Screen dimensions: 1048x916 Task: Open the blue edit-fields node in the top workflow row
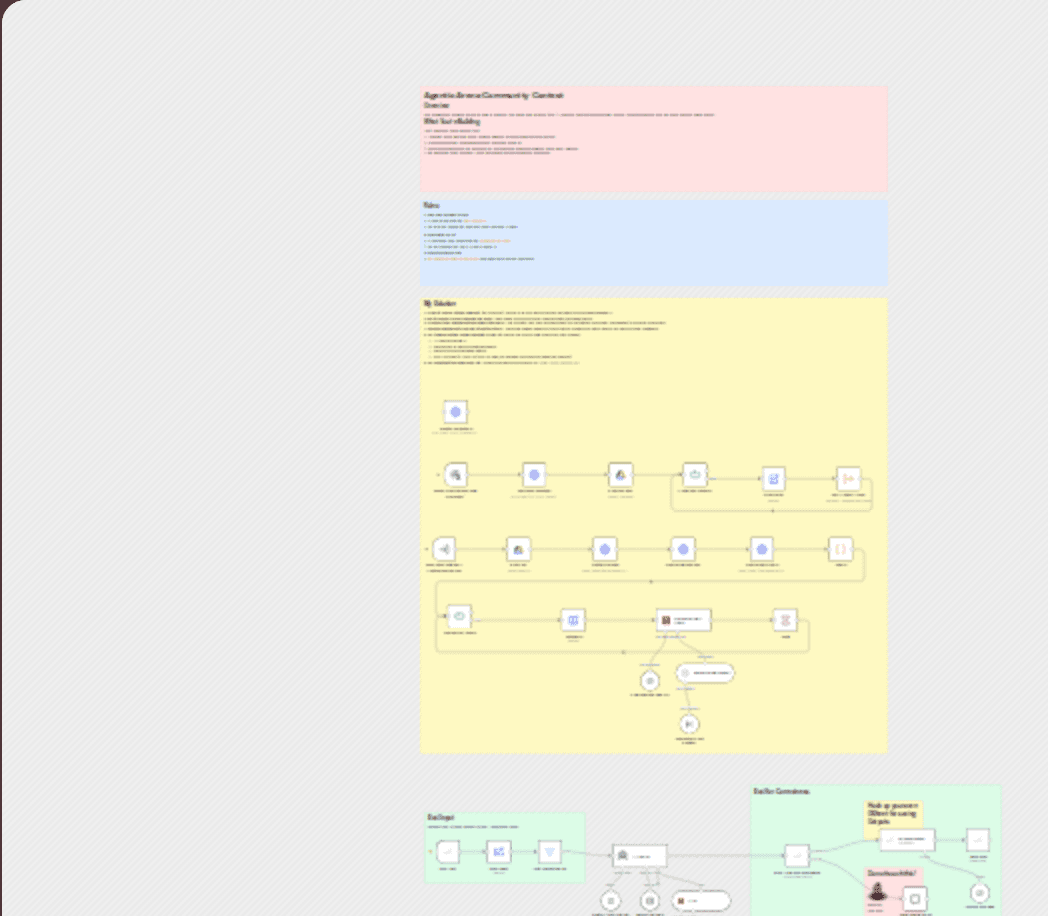pyautogui.click(x=773, y=479)
